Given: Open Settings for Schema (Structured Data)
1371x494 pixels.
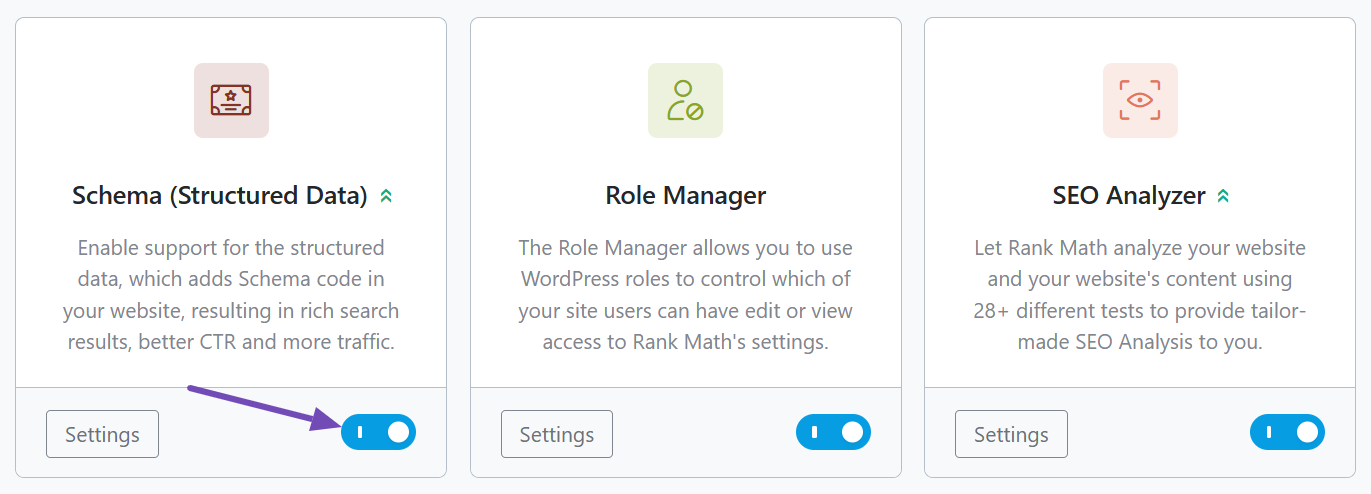Looking at the screenshot, I should (x=102, y=434).
